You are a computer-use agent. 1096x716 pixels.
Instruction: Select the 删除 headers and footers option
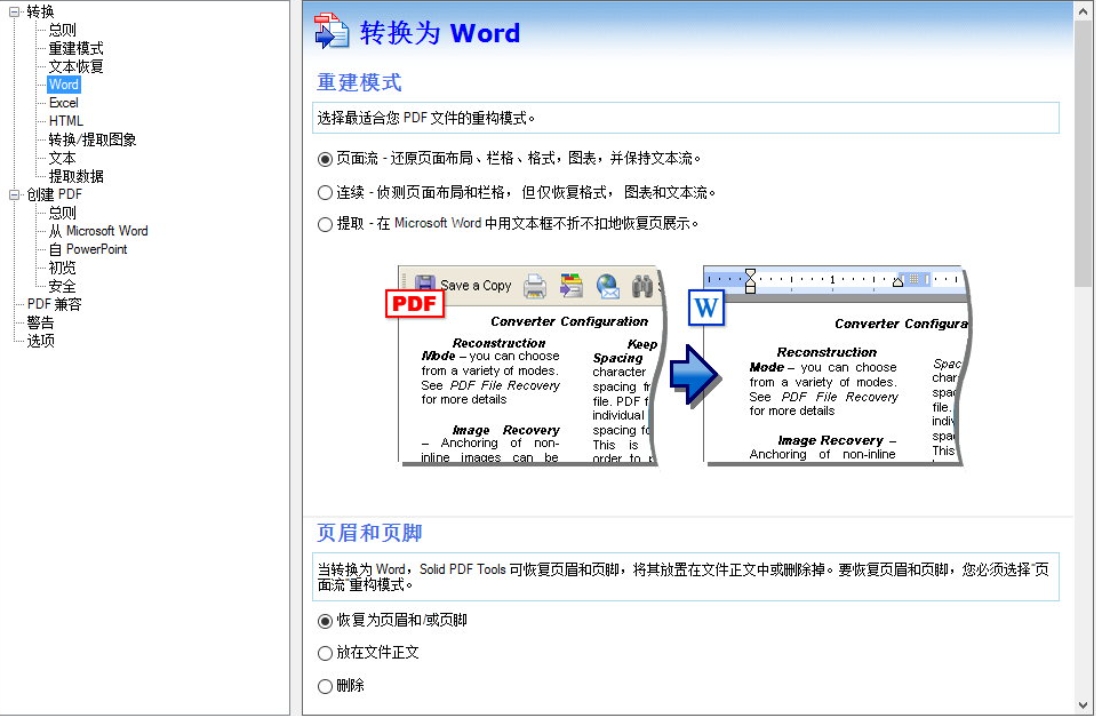click(x=324, y=686)
